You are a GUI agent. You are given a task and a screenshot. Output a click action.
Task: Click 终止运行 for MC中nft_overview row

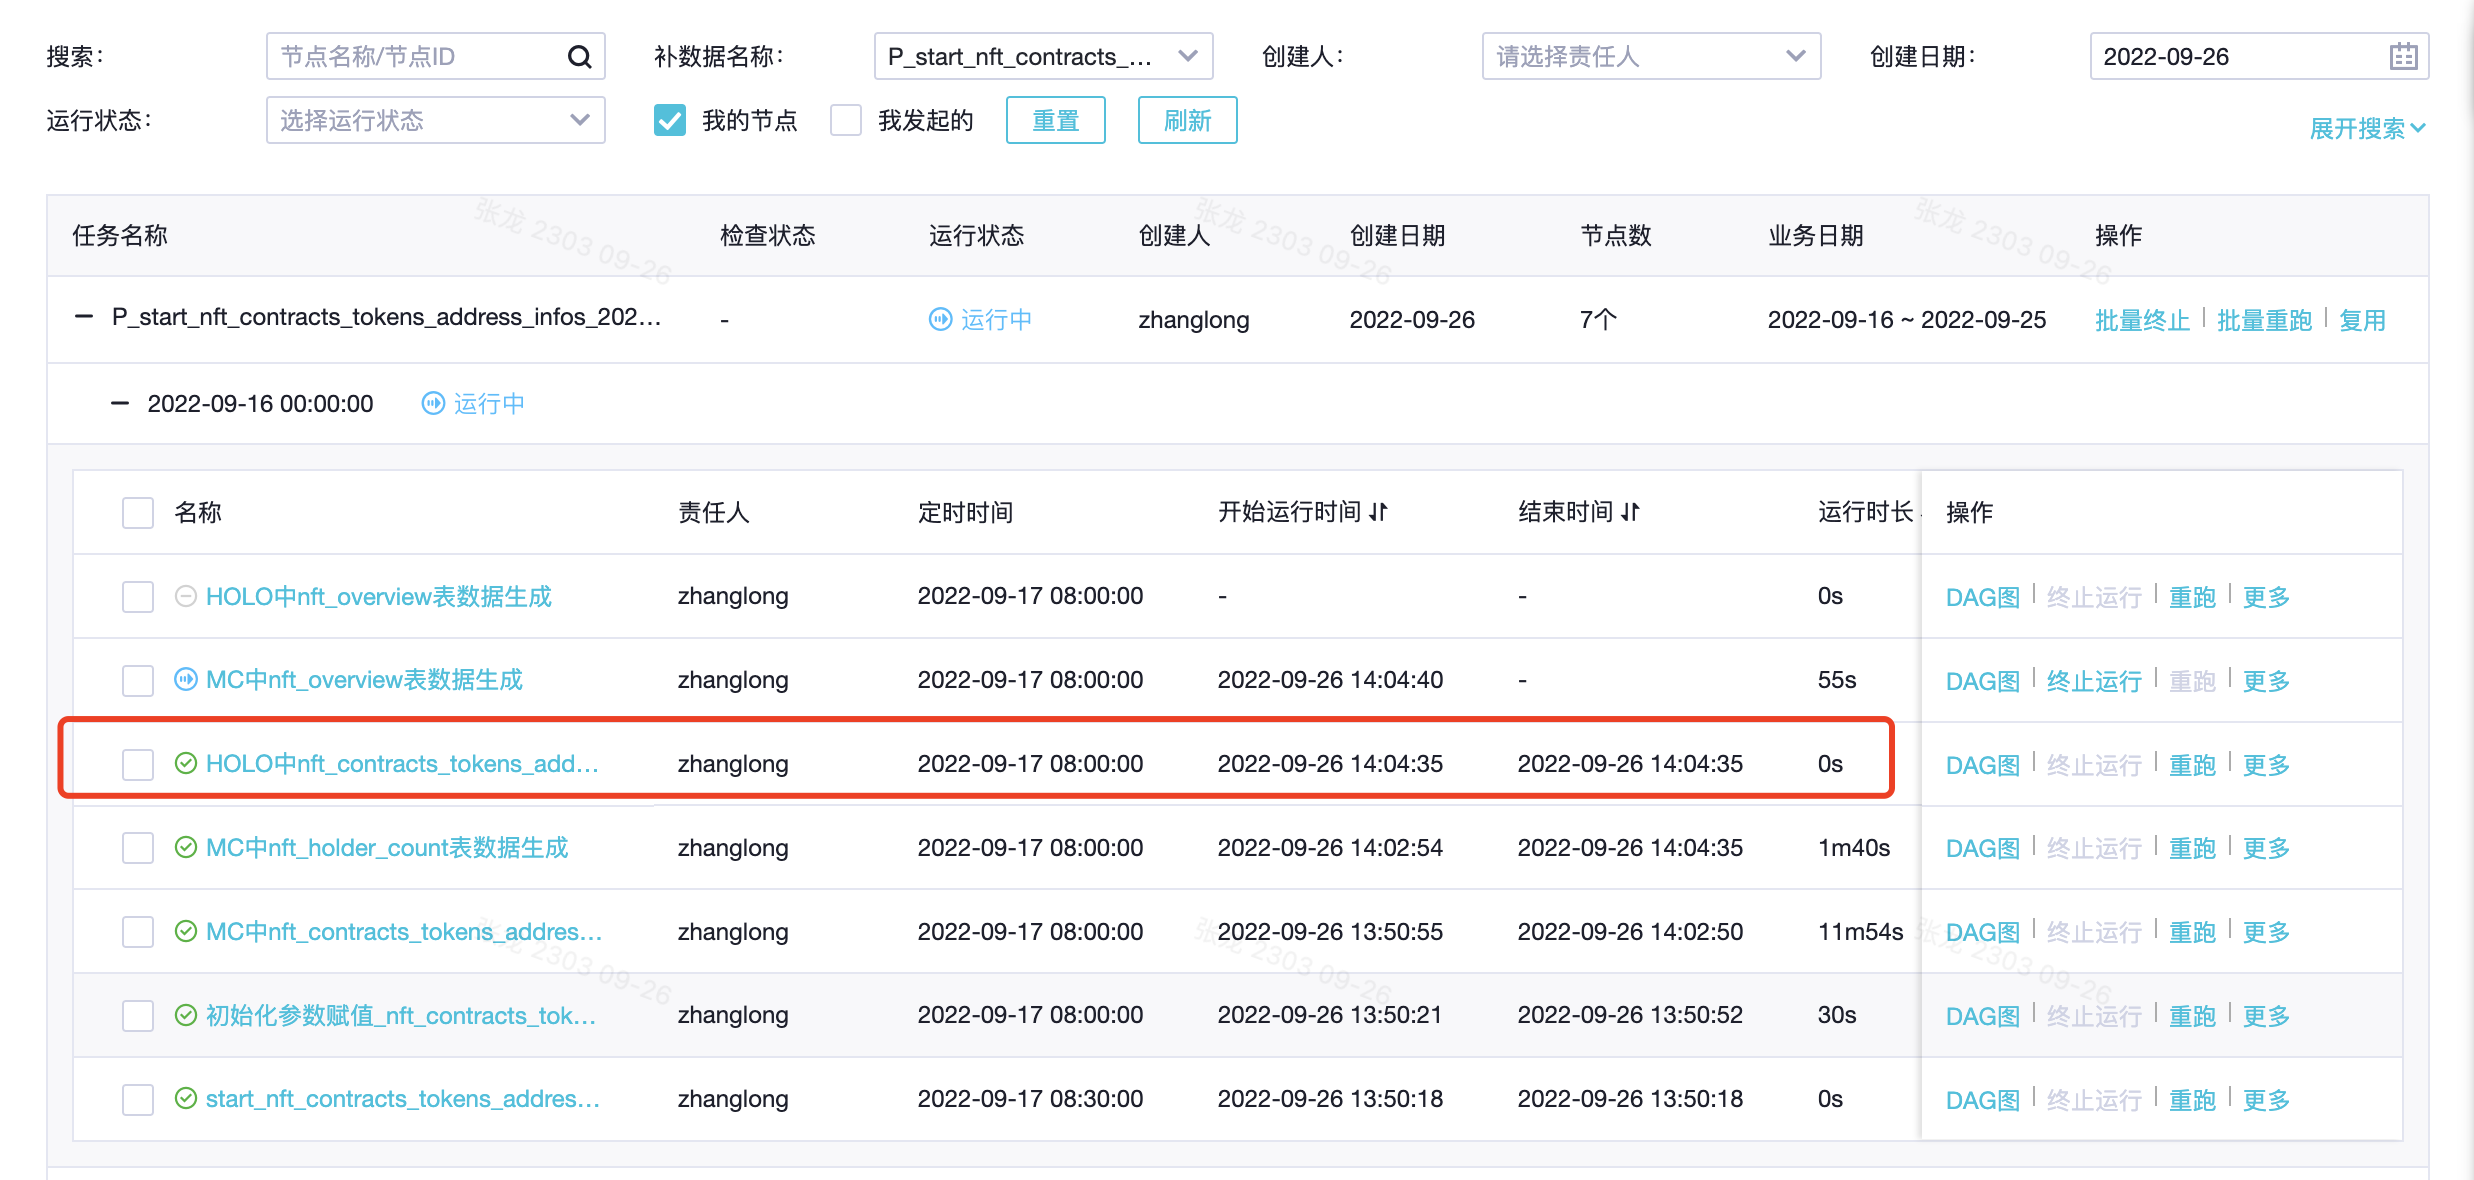click(2094, 681)
